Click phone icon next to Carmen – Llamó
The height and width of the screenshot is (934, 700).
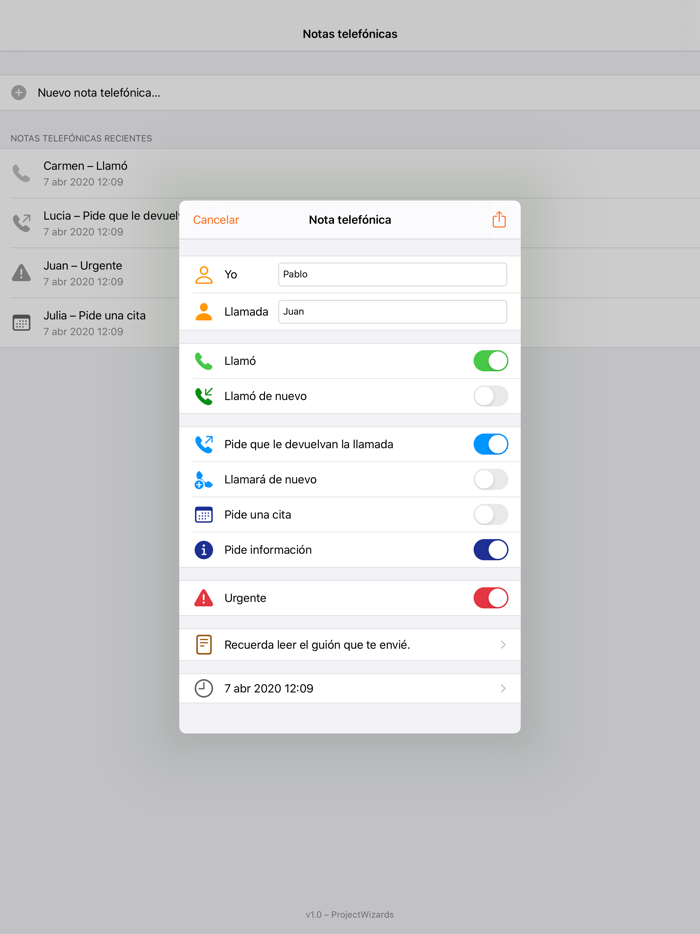(21, 173)
